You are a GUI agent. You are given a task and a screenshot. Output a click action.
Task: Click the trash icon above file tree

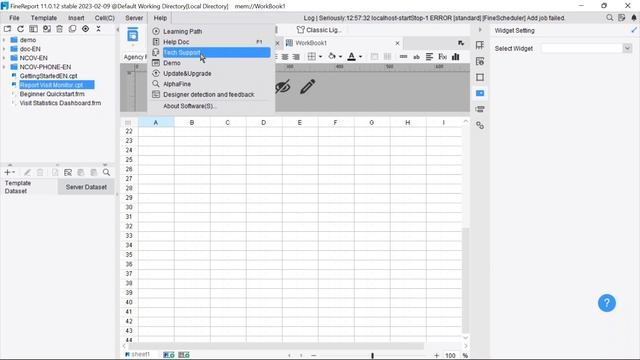pyautogui.click(x=60, y=29)
